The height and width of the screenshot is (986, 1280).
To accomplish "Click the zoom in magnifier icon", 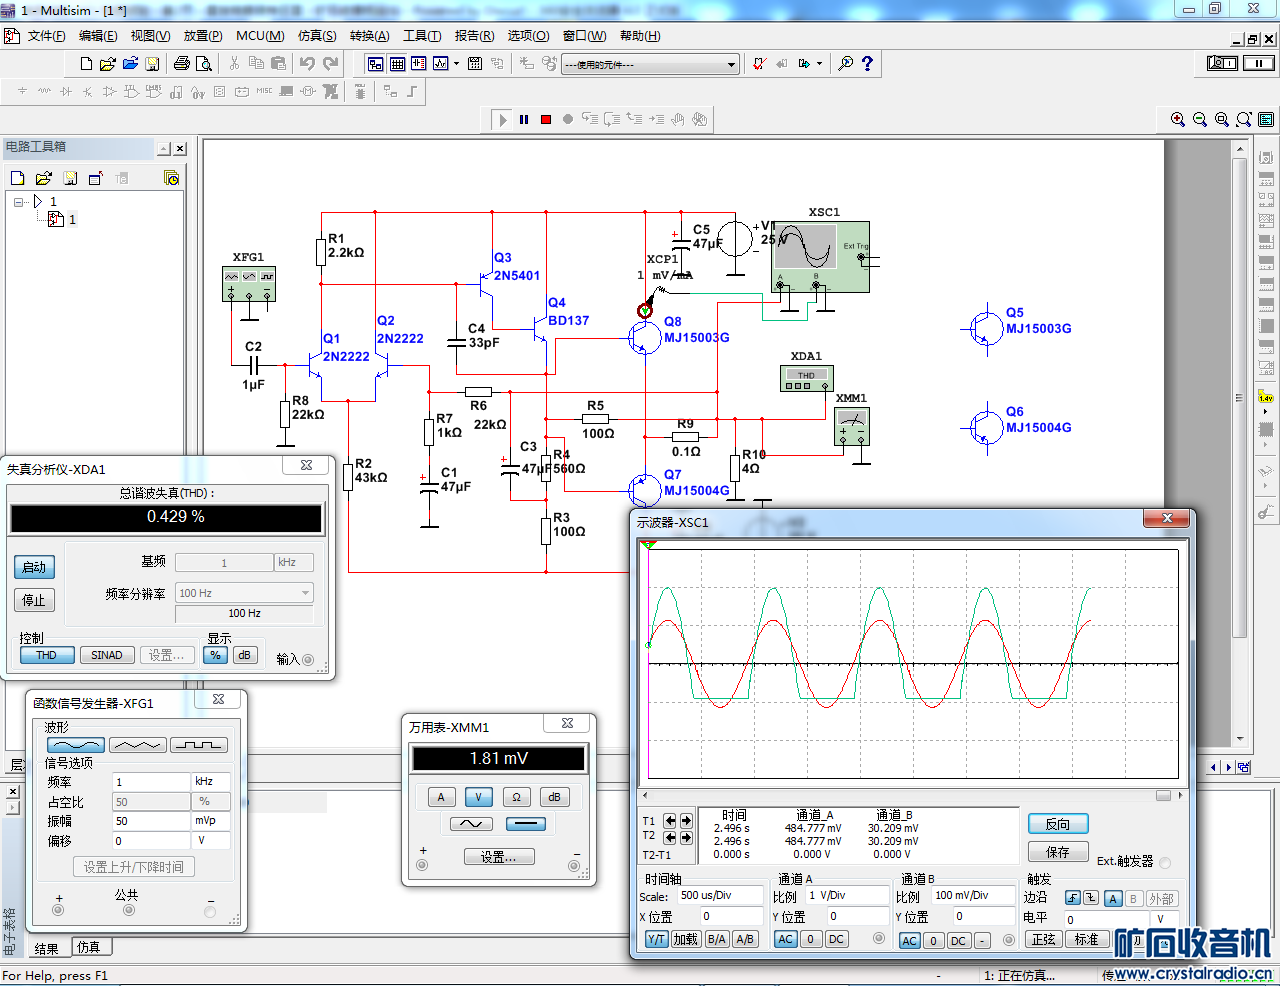I will 1178,119.
